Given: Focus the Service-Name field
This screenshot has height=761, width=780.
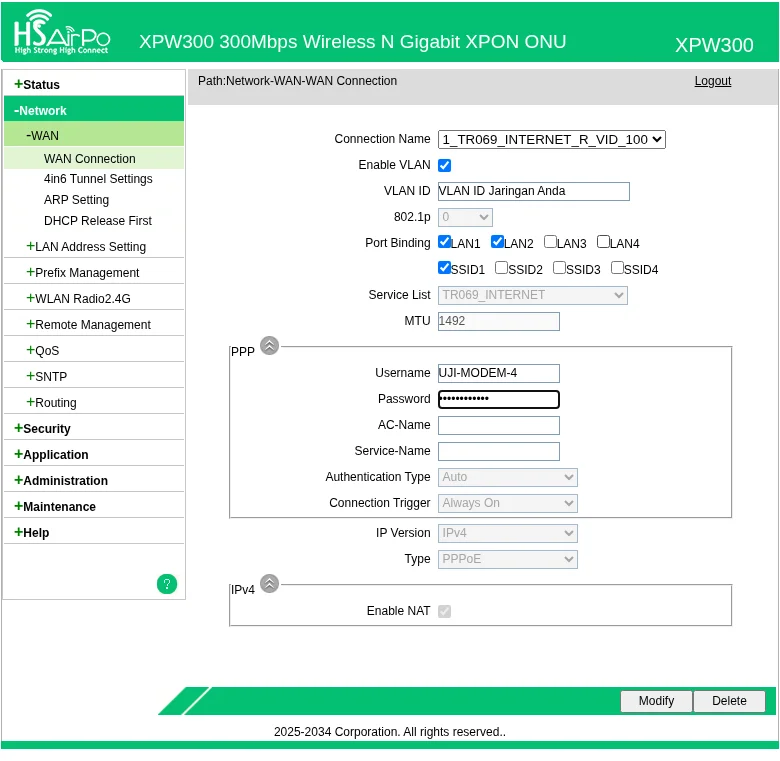Looking at the screenshot, I should tap(498, 452).
